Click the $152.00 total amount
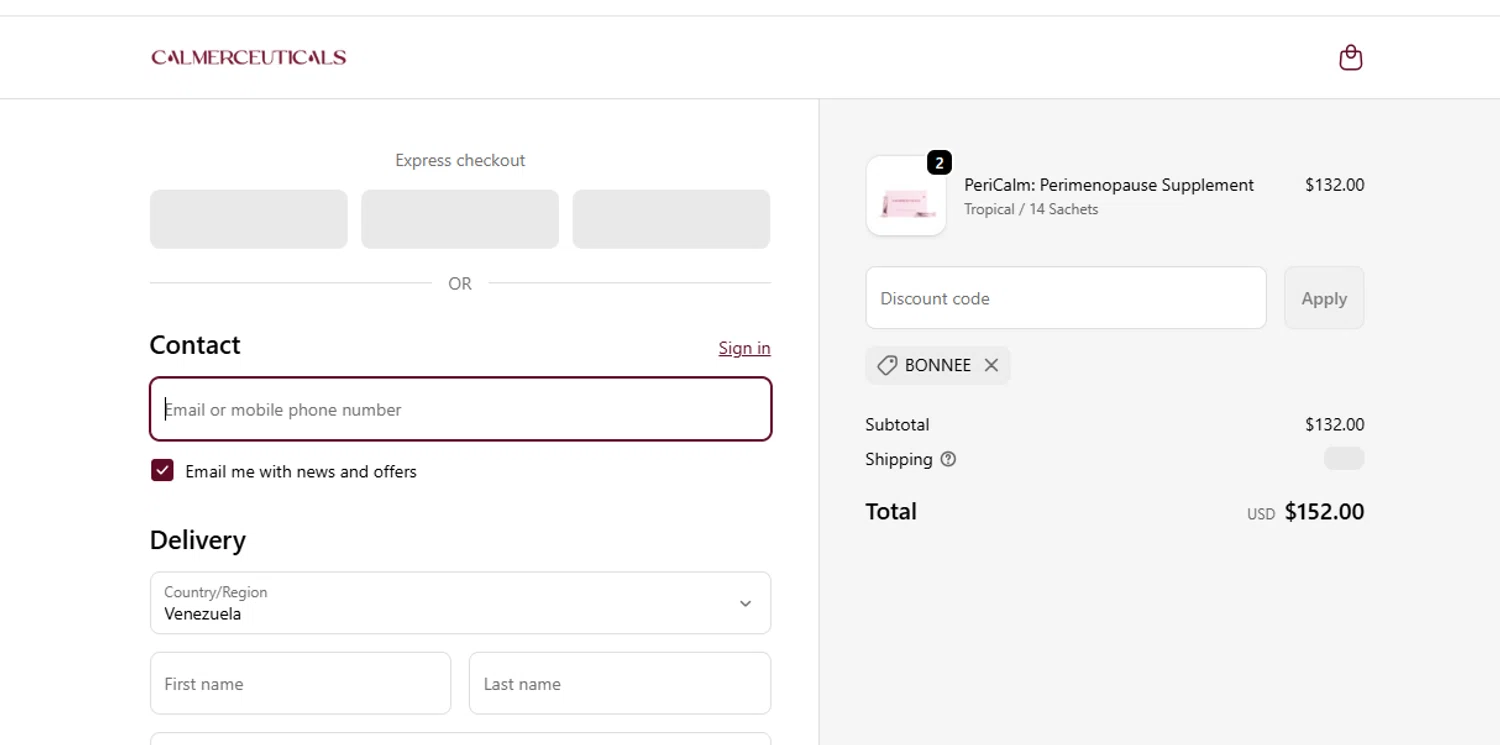The image size is (1500, 745). tap(1324, 512)
